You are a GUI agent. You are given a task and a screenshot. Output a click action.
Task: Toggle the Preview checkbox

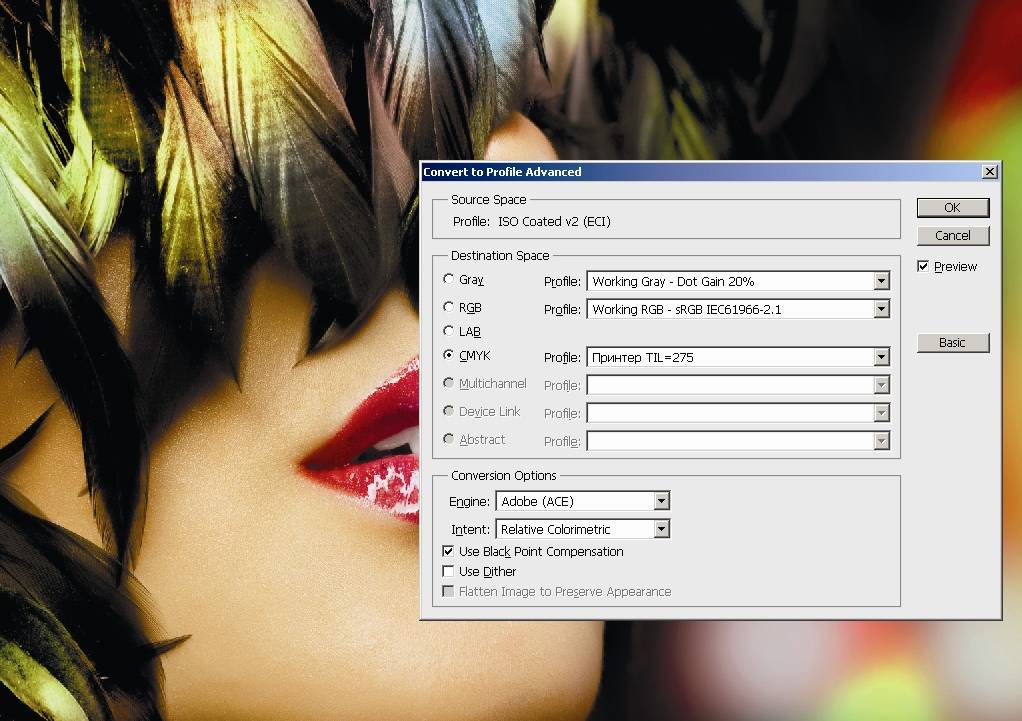(924, 267)
